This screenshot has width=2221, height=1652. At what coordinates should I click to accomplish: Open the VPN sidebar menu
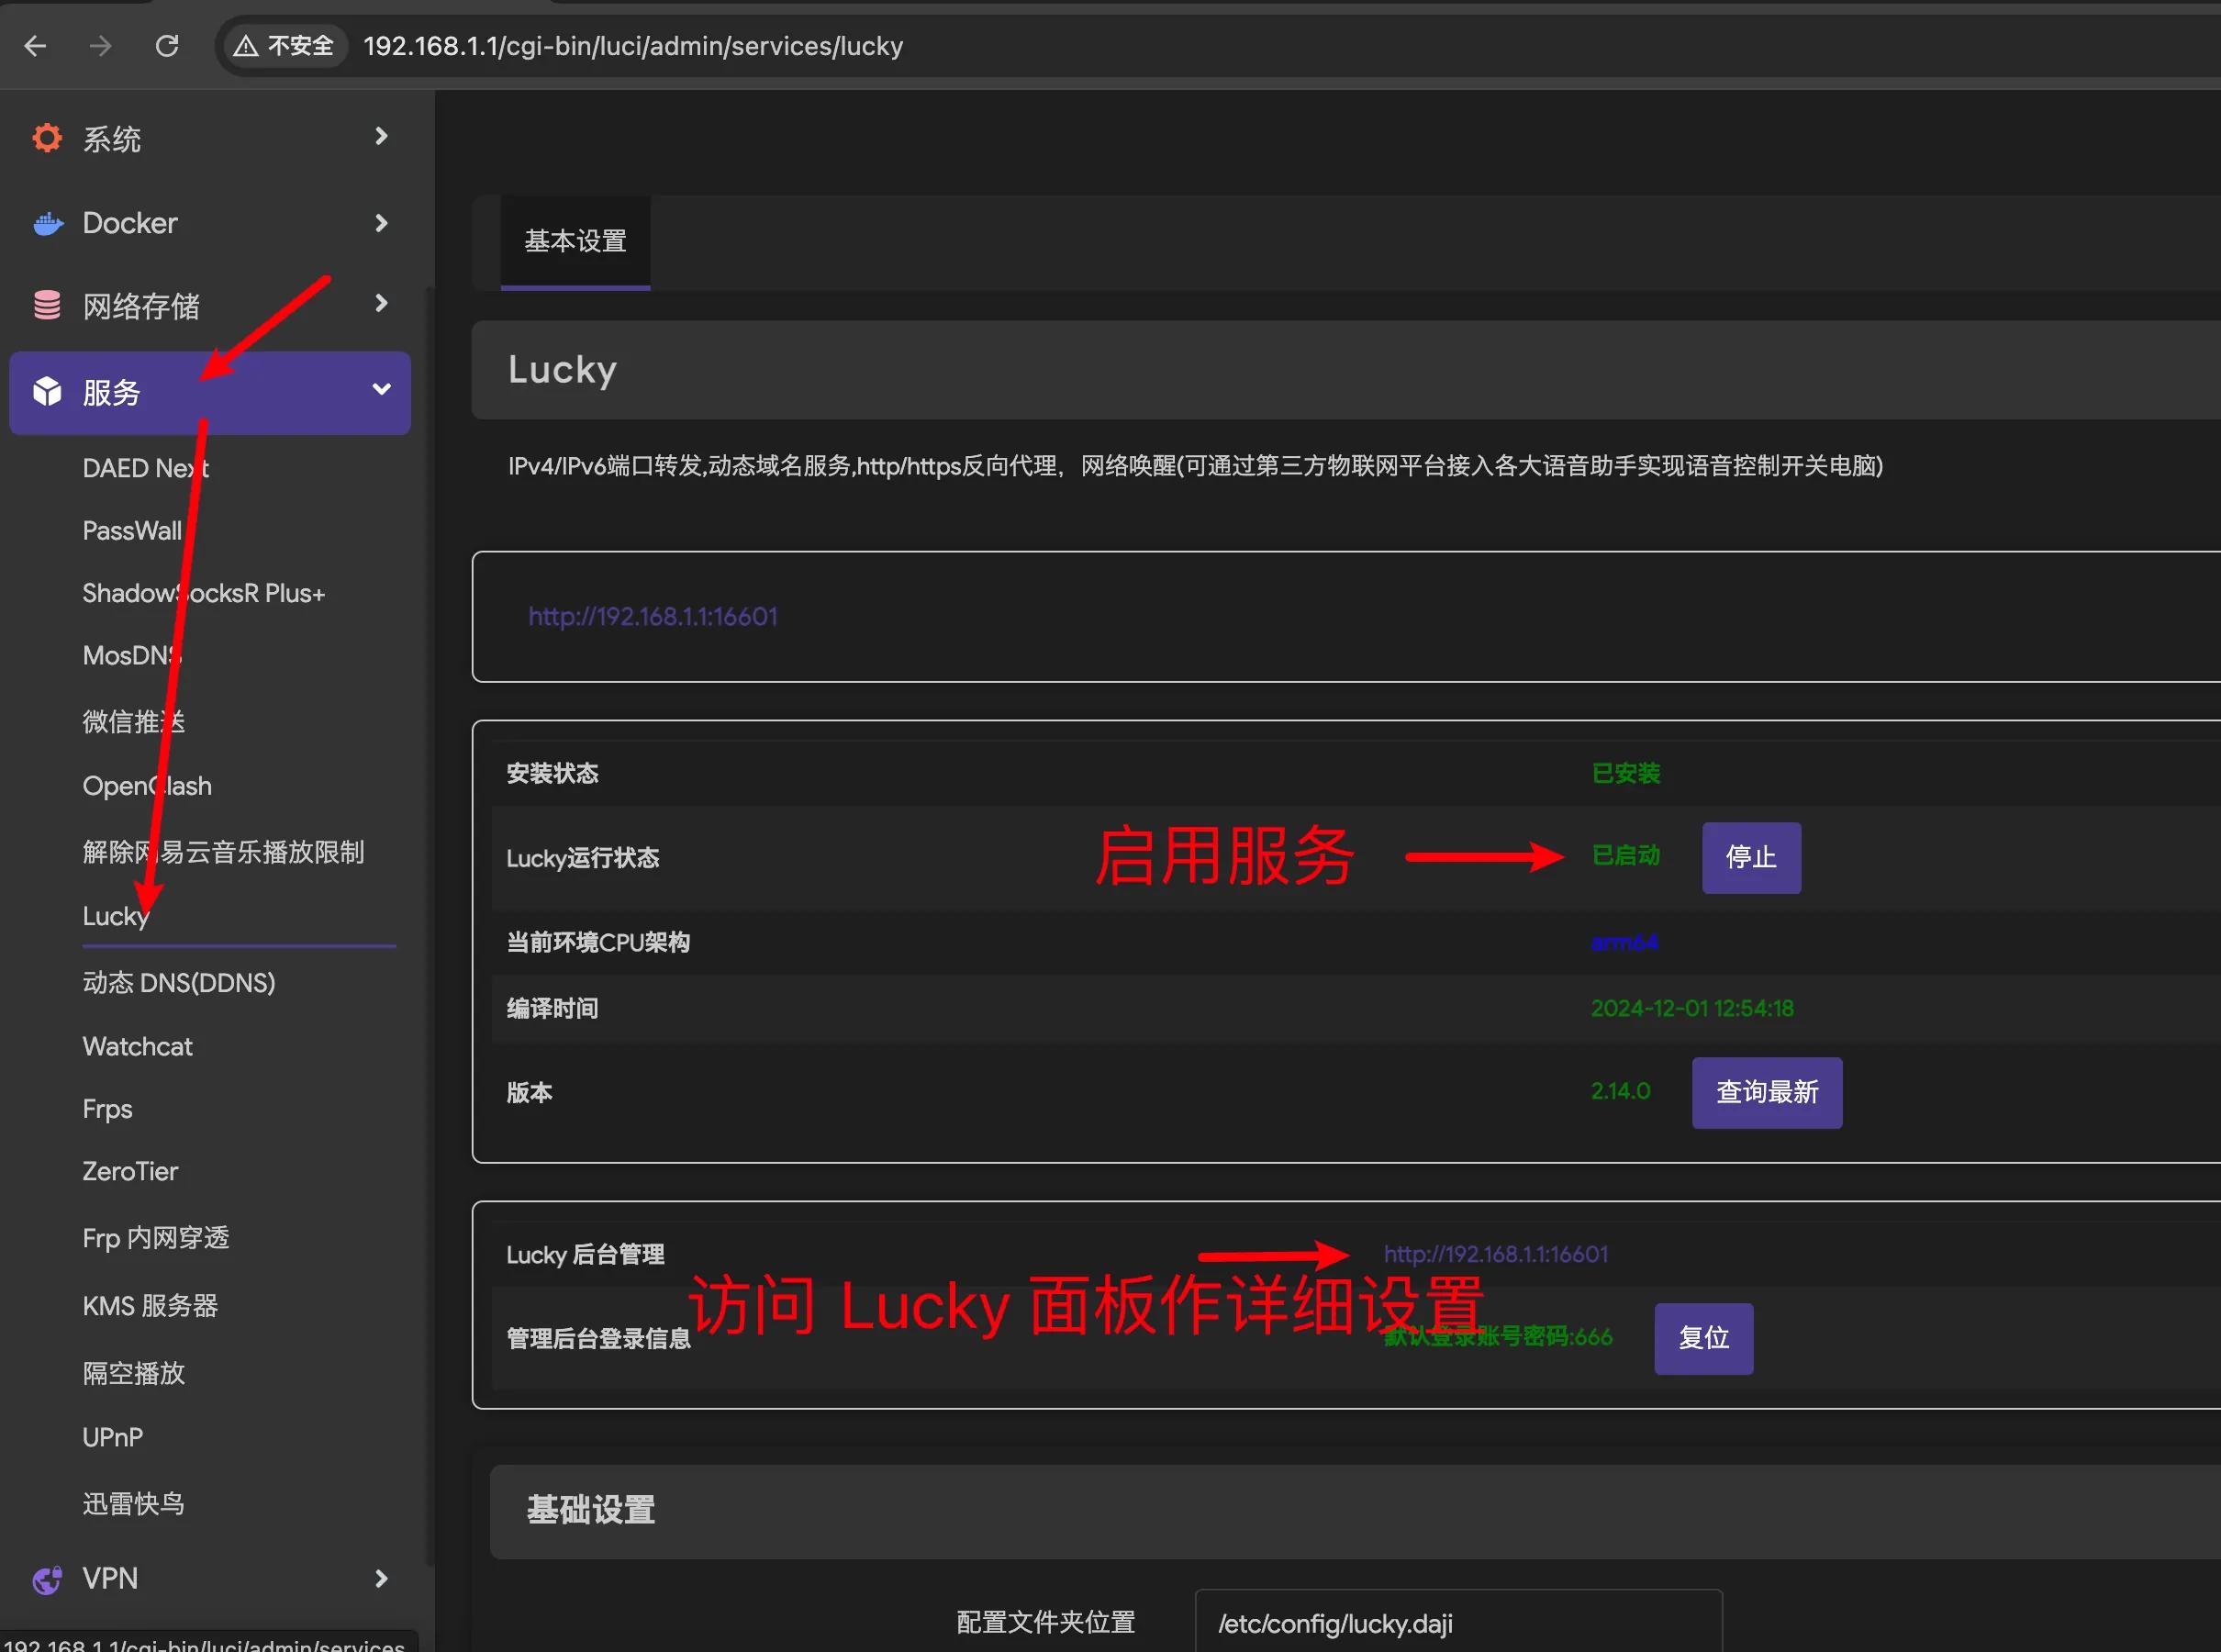tap(210, 1578)
